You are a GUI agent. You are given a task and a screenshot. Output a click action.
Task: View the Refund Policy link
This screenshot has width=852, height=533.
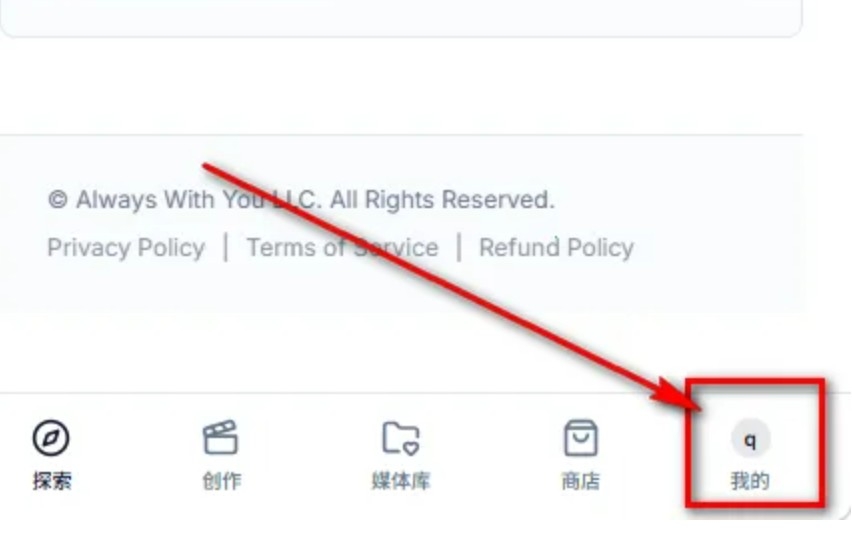pyautogui.click(x=556, y=248)
